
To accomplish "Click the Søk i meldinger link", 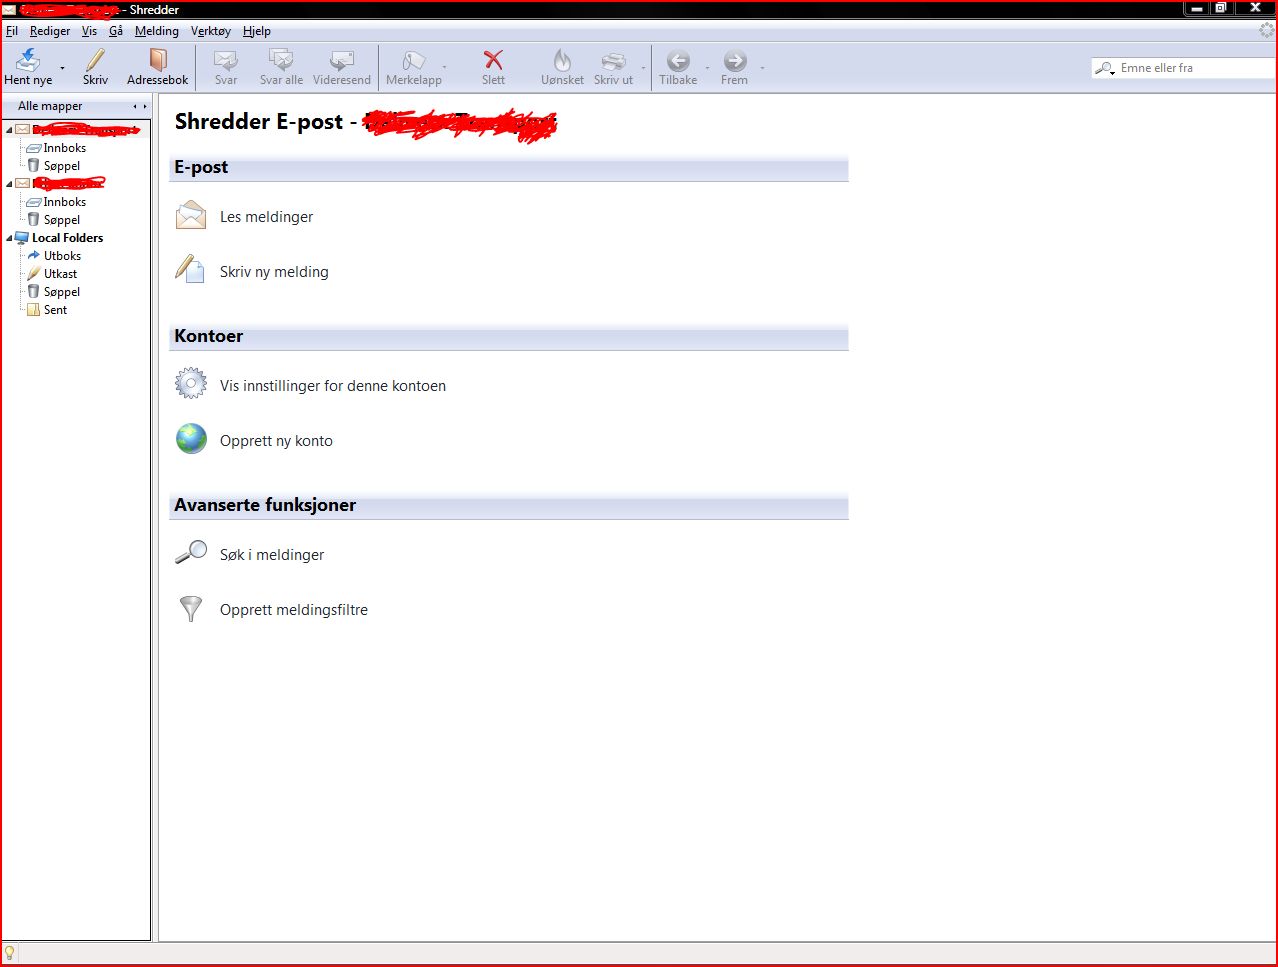I will pos(272,555).
